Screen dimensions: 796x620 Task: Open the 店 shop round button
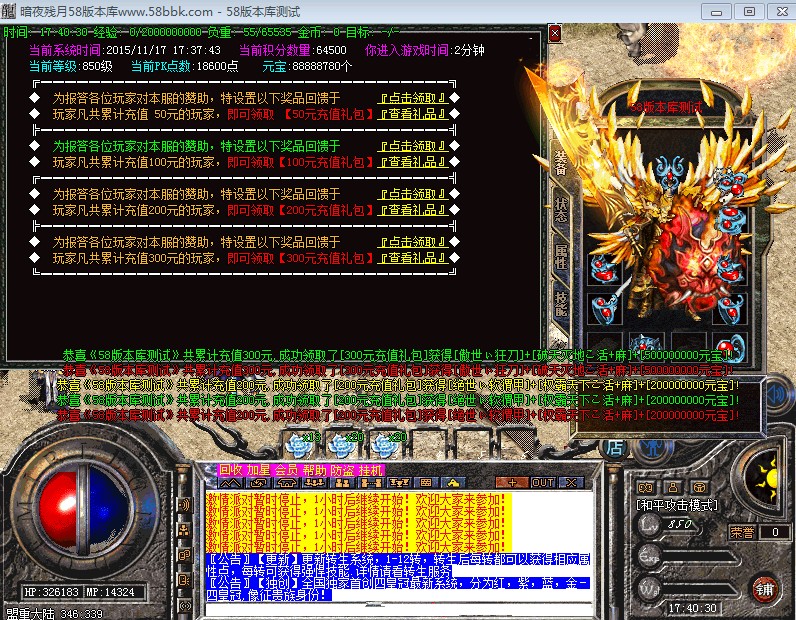(x=614, y=447)
